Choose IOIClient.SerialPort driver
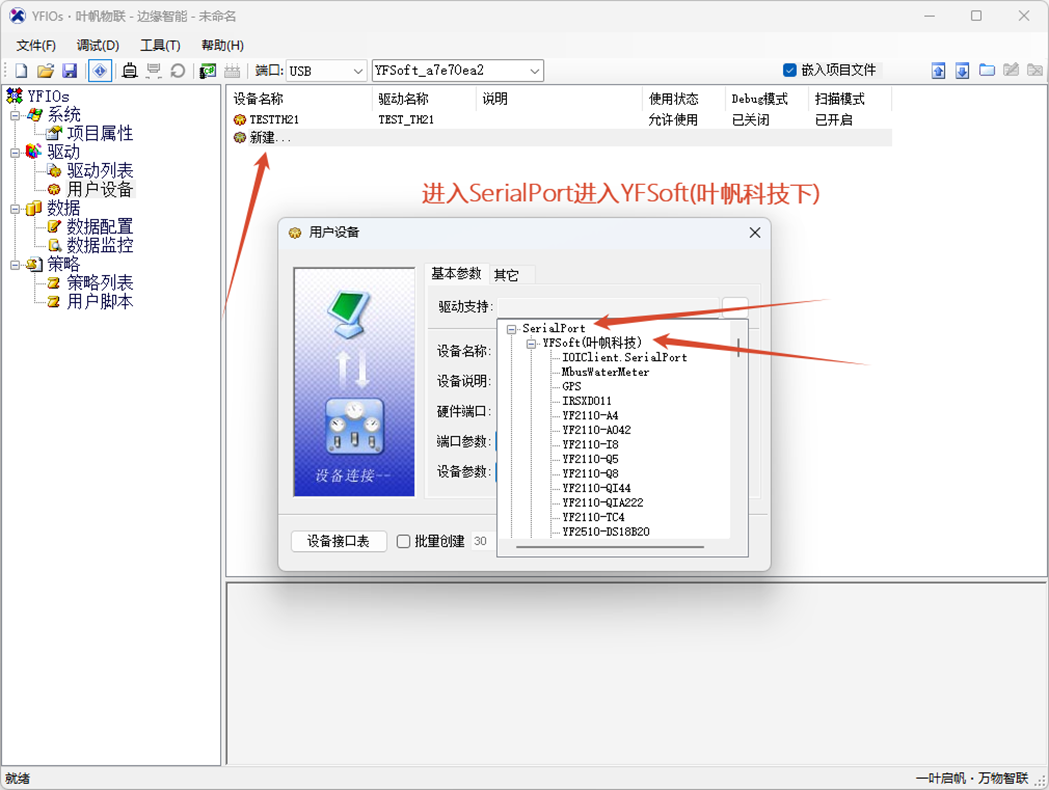This screenshot has width=1049, height=790. point(624,358)
